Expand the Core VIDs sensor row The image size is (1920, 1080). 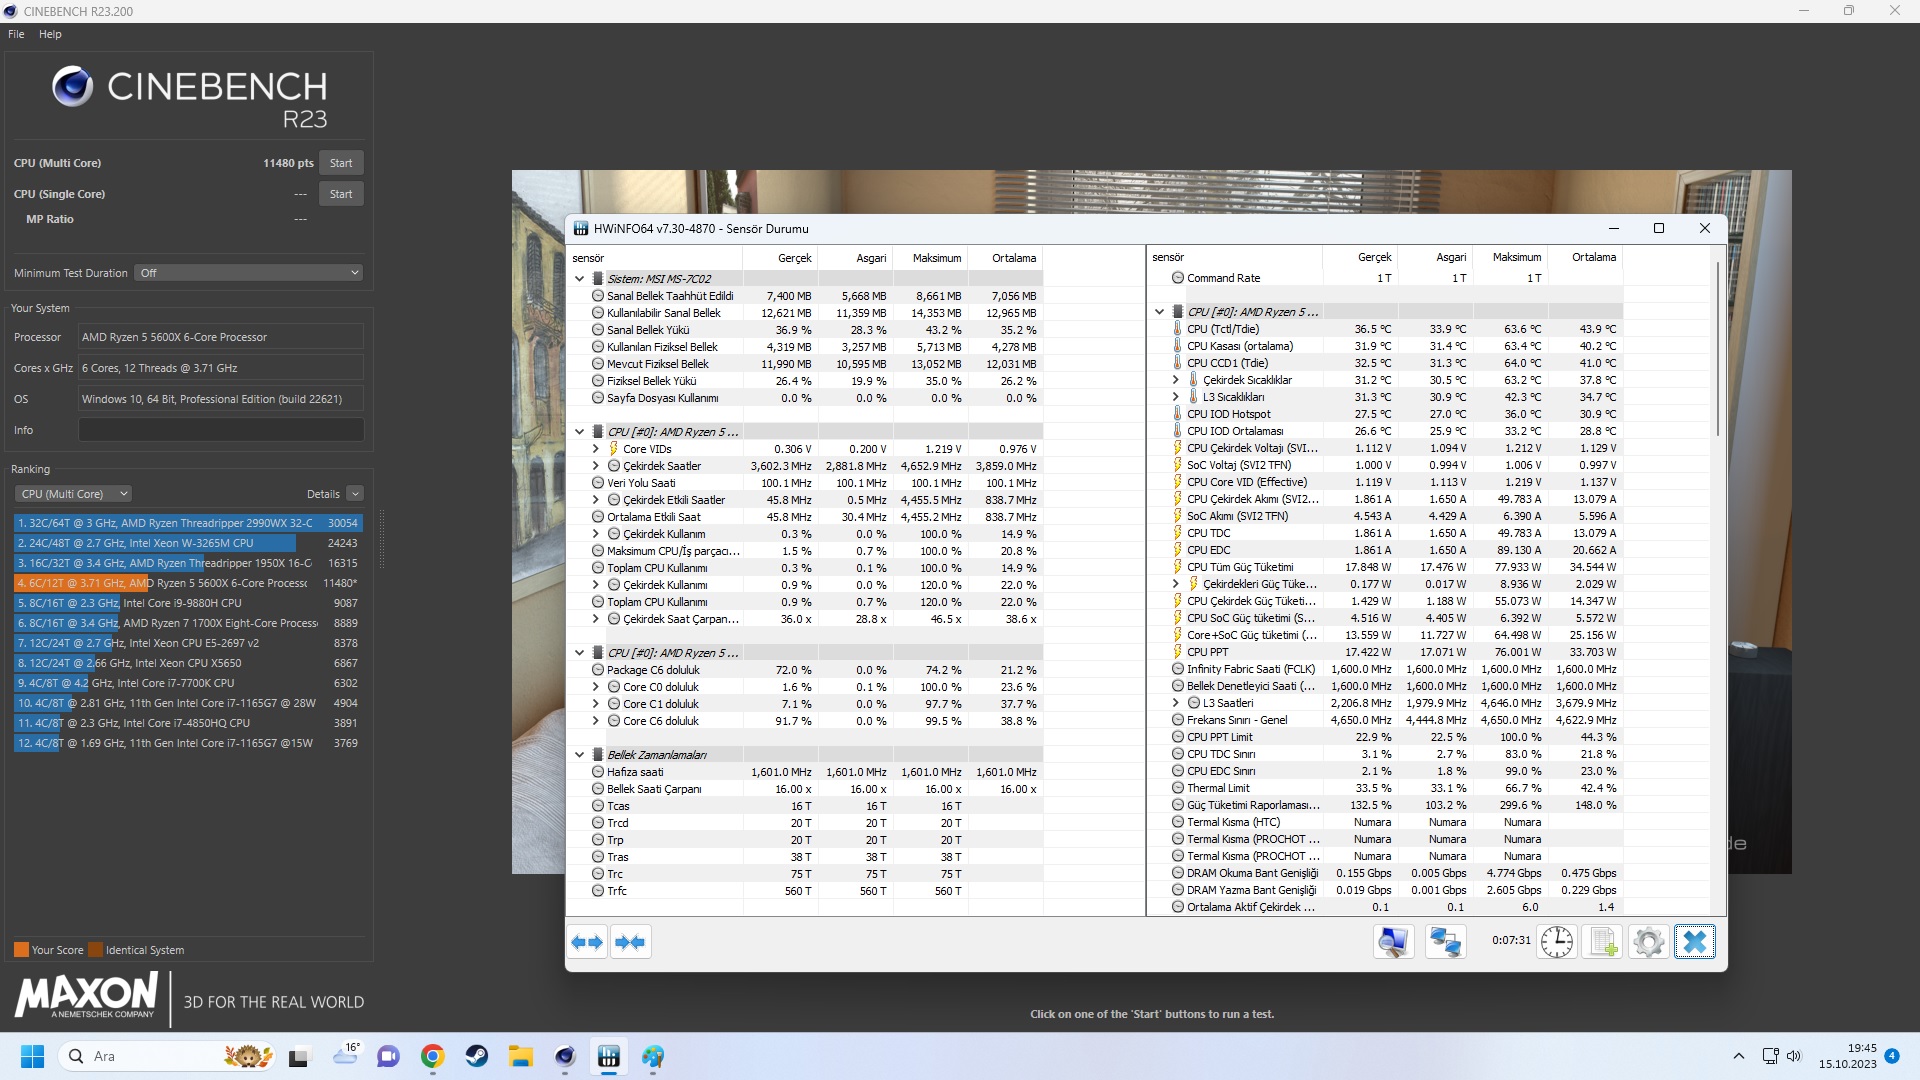point(595,449)
